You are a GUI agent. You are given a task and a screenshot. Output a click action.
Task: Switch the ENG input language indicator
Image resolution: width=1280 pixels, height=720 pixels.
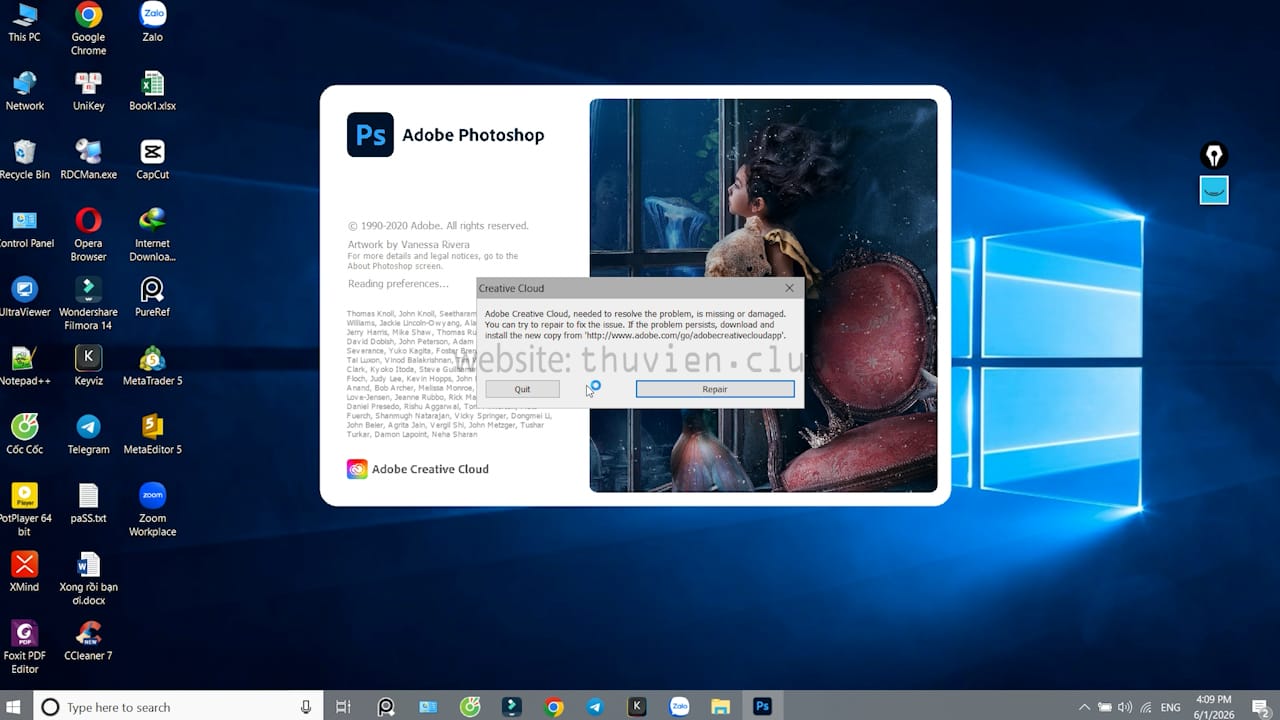pos(1170,707)
